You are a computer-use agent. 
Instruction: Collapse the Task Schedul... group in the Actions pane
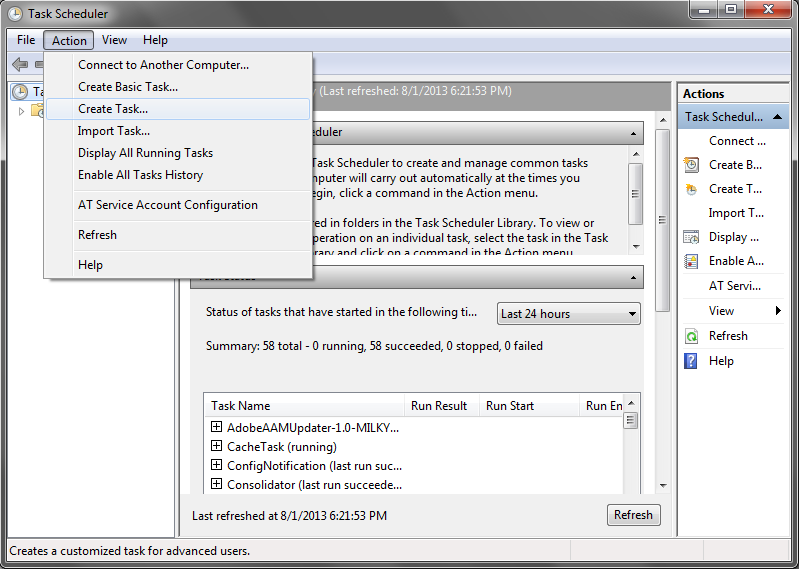coord(777,117)
